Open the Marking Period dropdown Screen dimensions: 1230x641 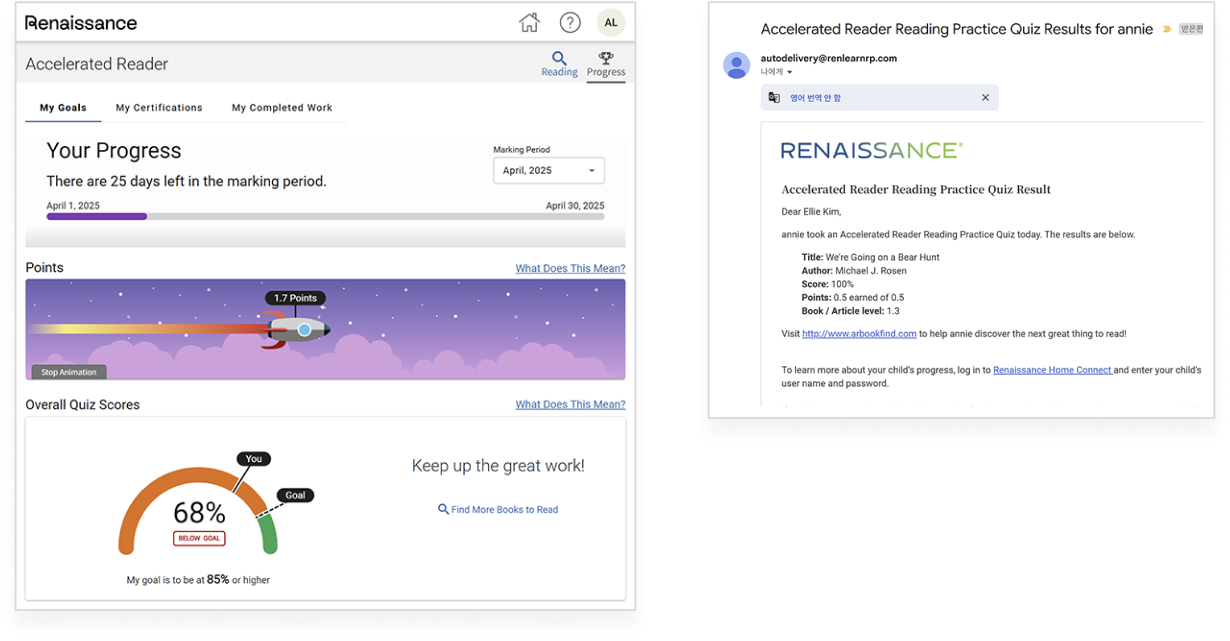(549, 171)
